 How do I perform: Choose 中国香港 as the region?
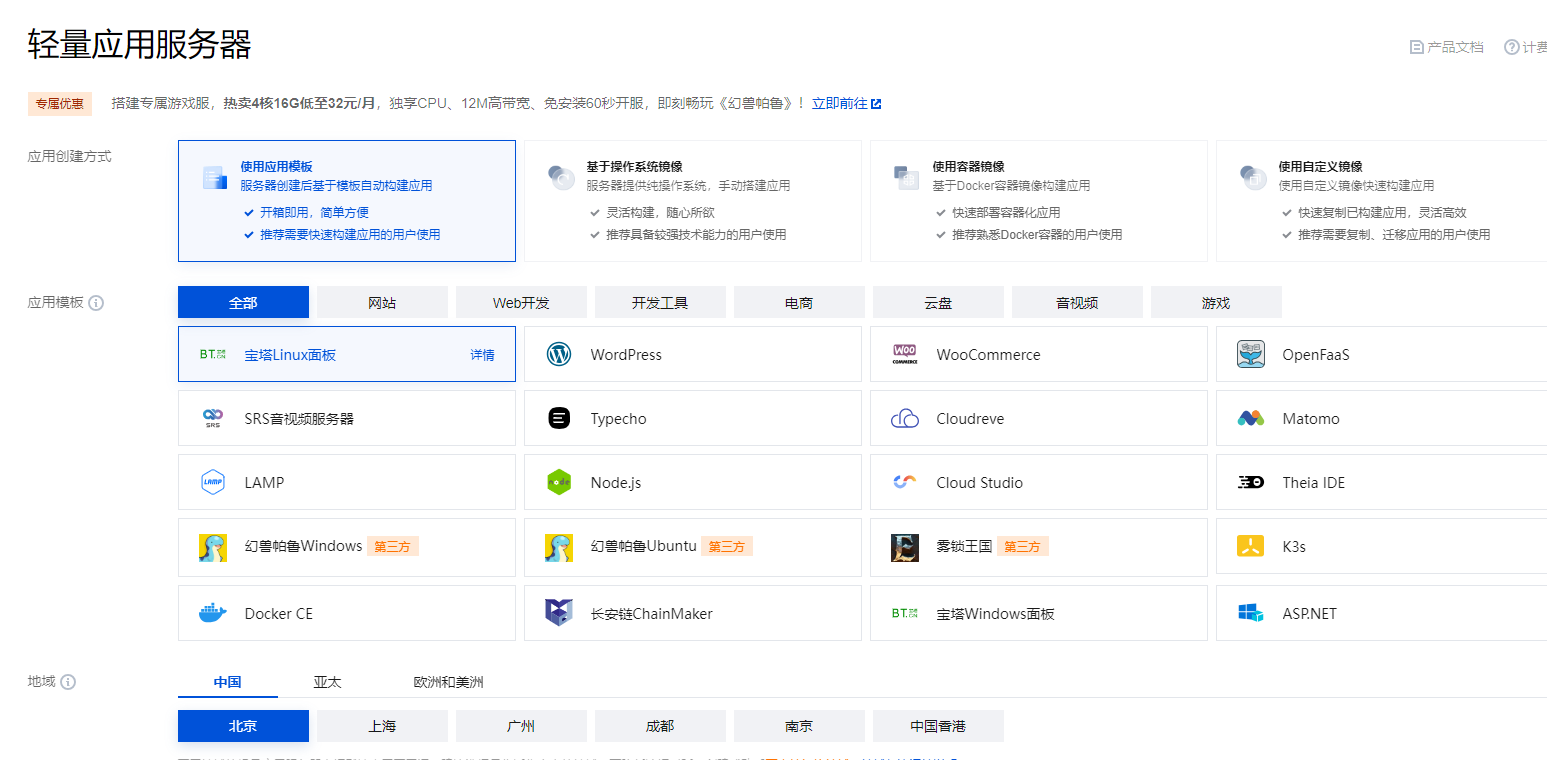938,726
